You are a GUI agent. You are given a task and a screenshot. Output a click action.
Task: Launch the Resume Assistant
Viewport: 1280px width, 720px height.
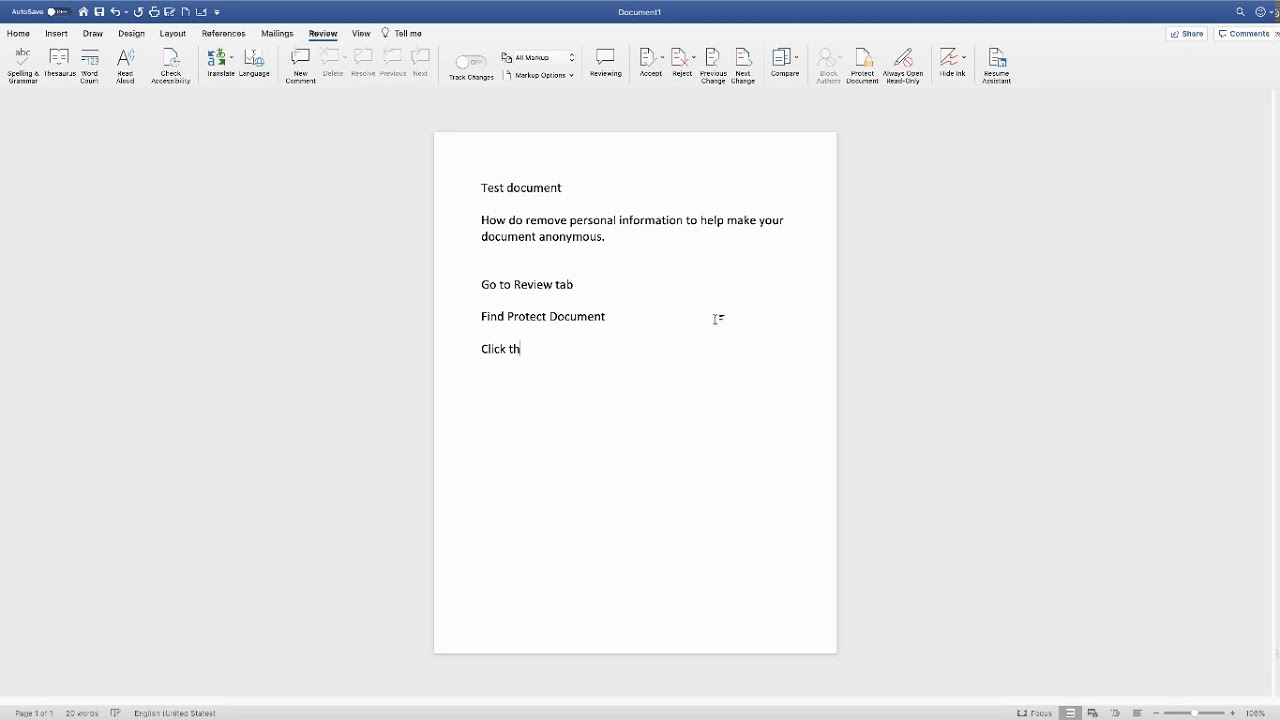coord(996,65)
